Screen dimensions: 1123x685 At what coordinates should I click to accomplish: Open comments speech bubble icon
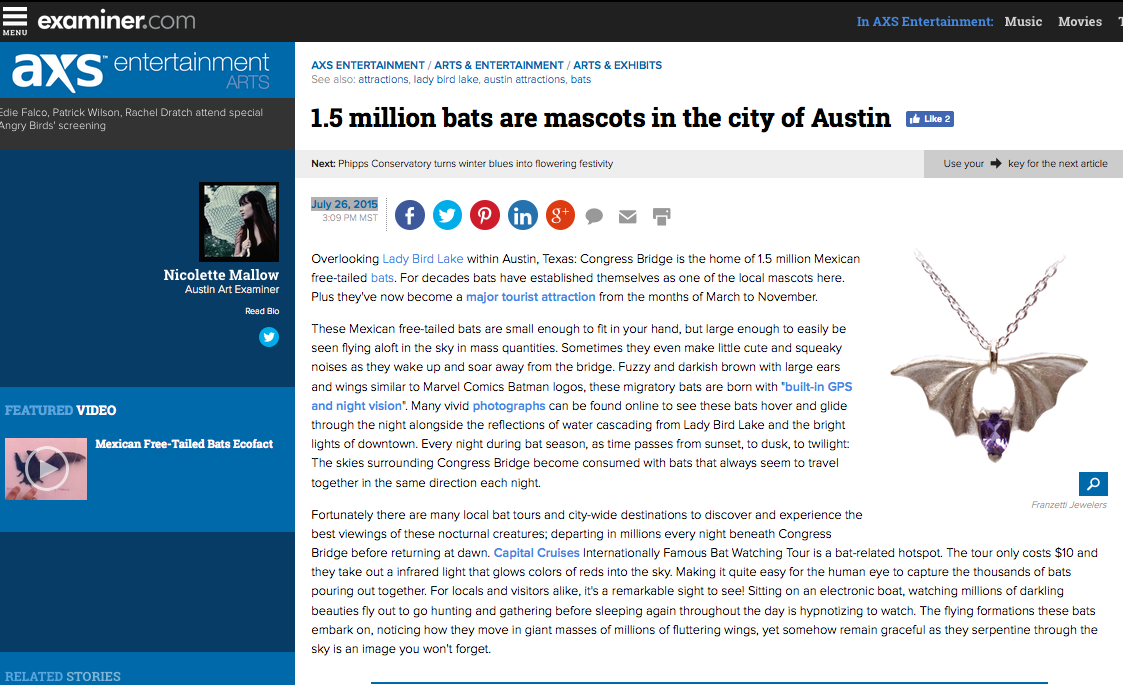point(594,216)
